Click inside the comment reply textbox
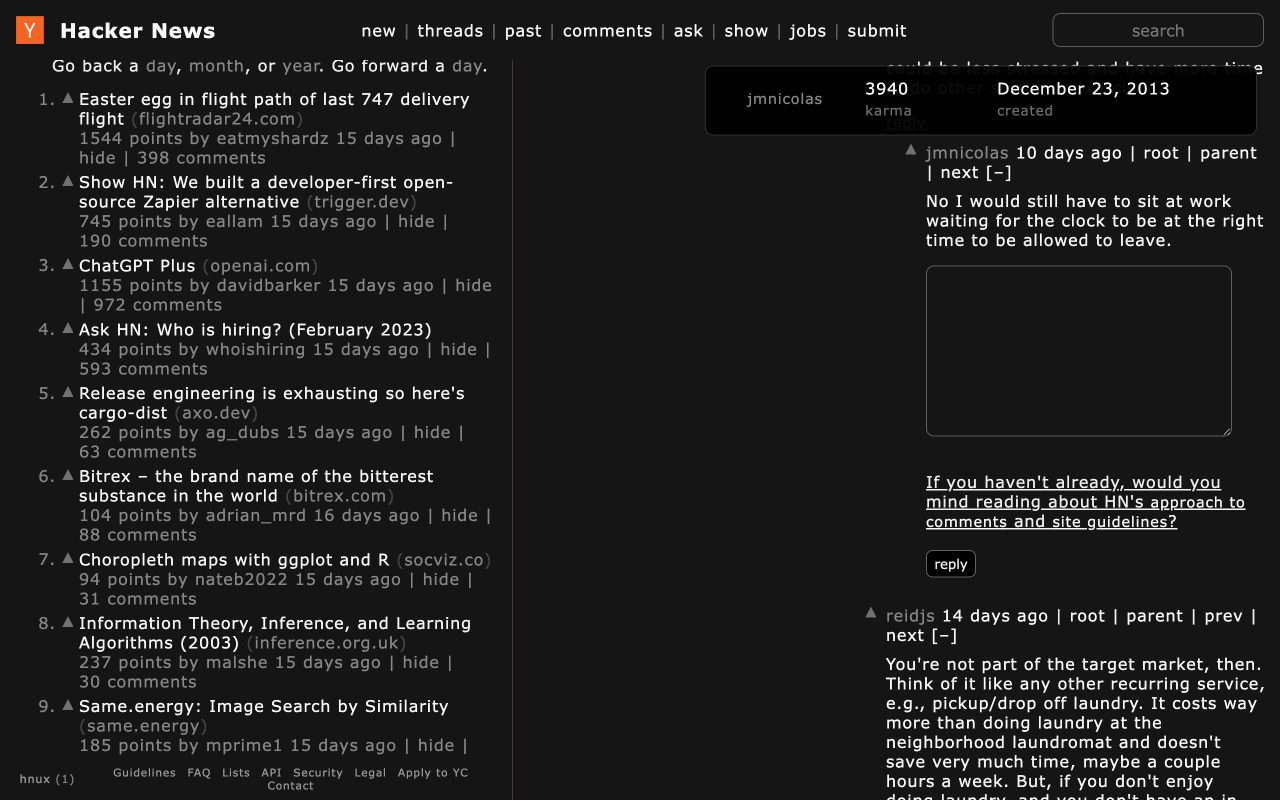1280x800 pixels. click(x=1078, y=350)
